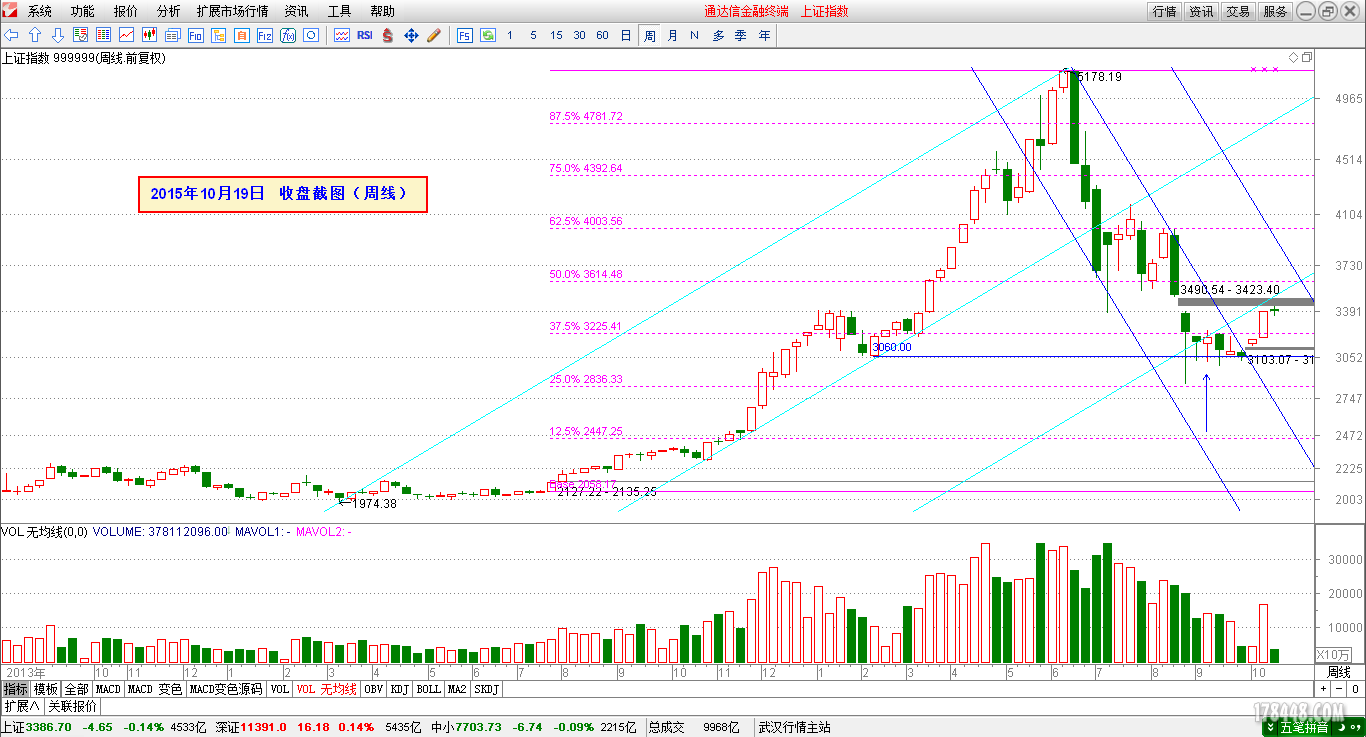The image size is (1366, 737).
Task: Select the KDJ indicator tab
Action: tap(400, 689)
